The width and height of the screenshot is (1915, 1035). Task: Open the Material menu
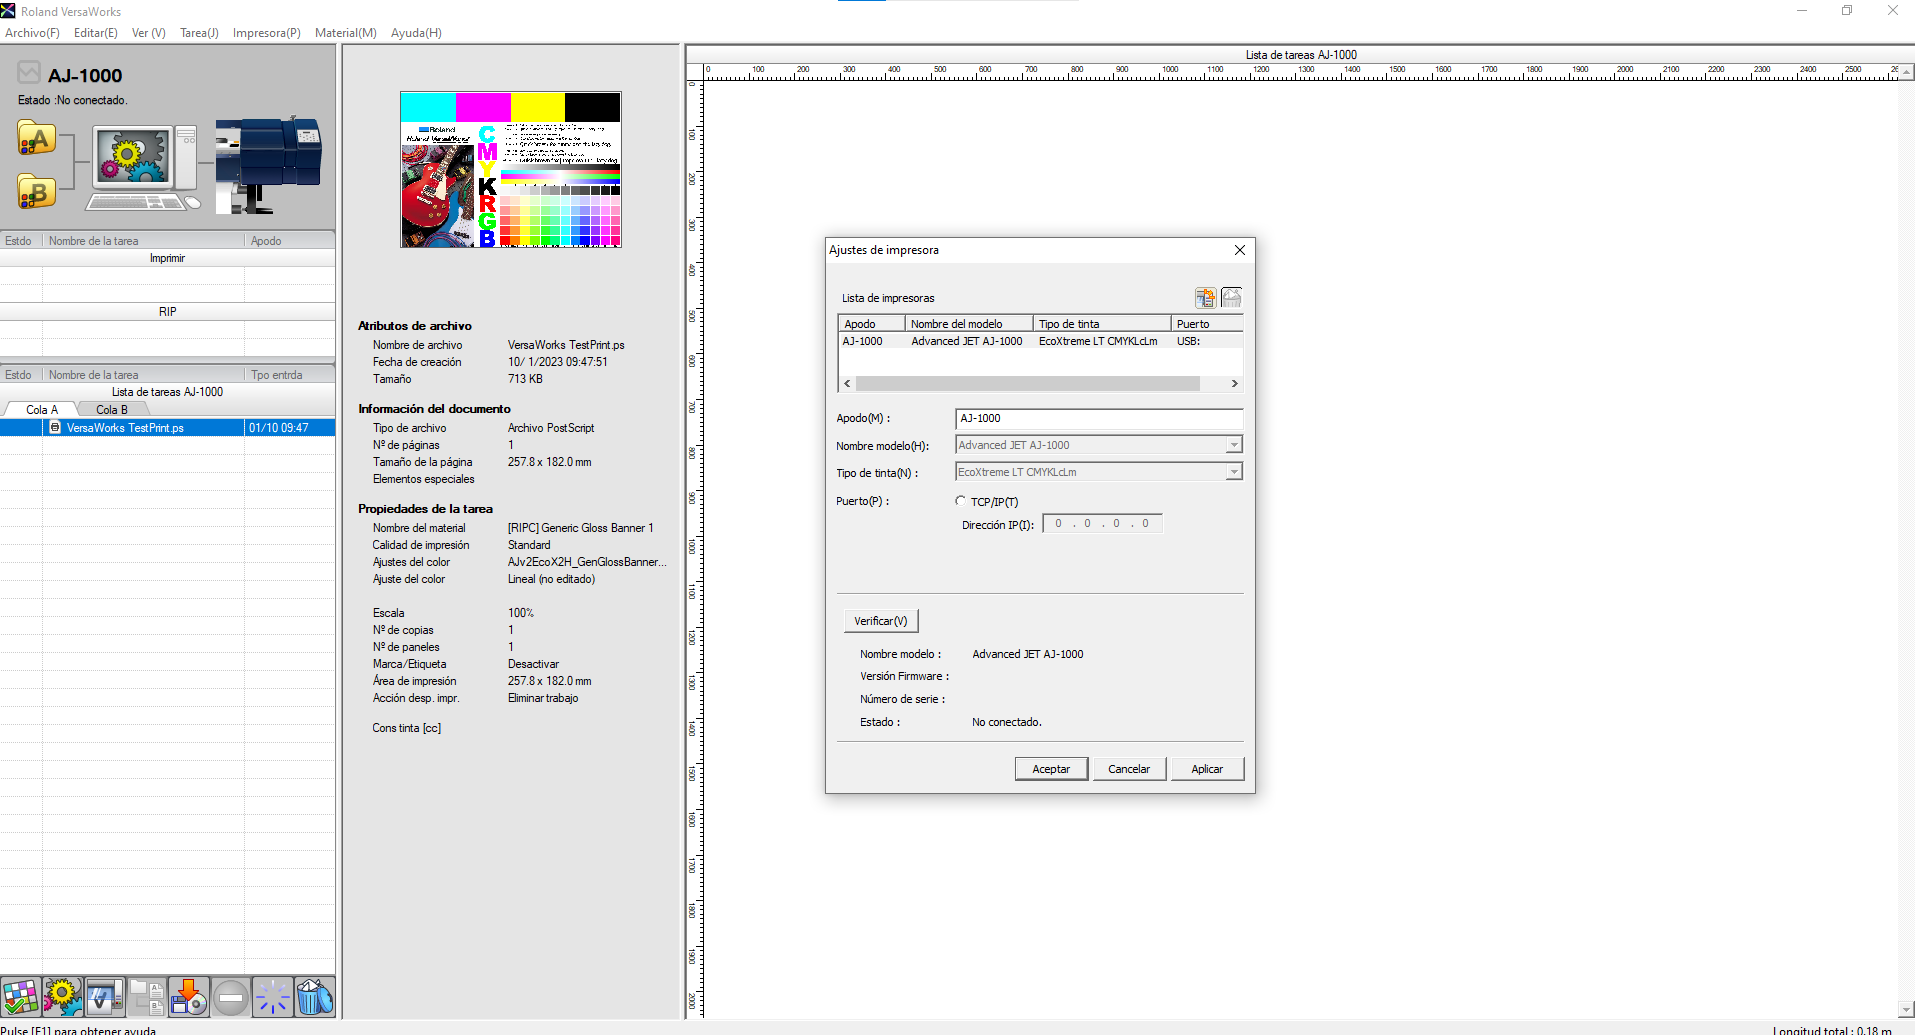(346, 33)
